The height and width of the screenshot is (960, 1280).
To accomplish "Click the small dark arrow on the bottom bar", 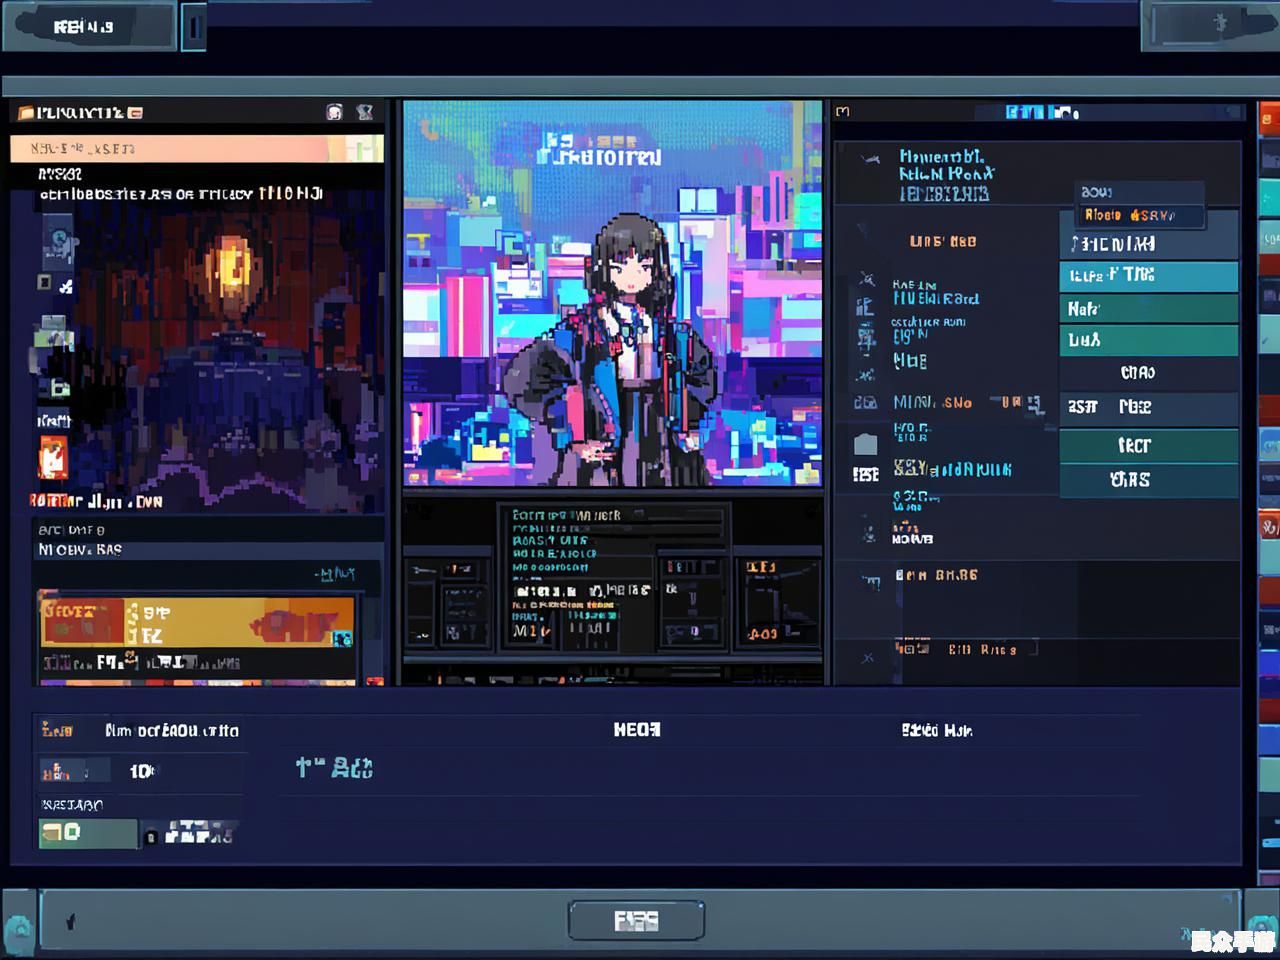I will click(70, 922).
